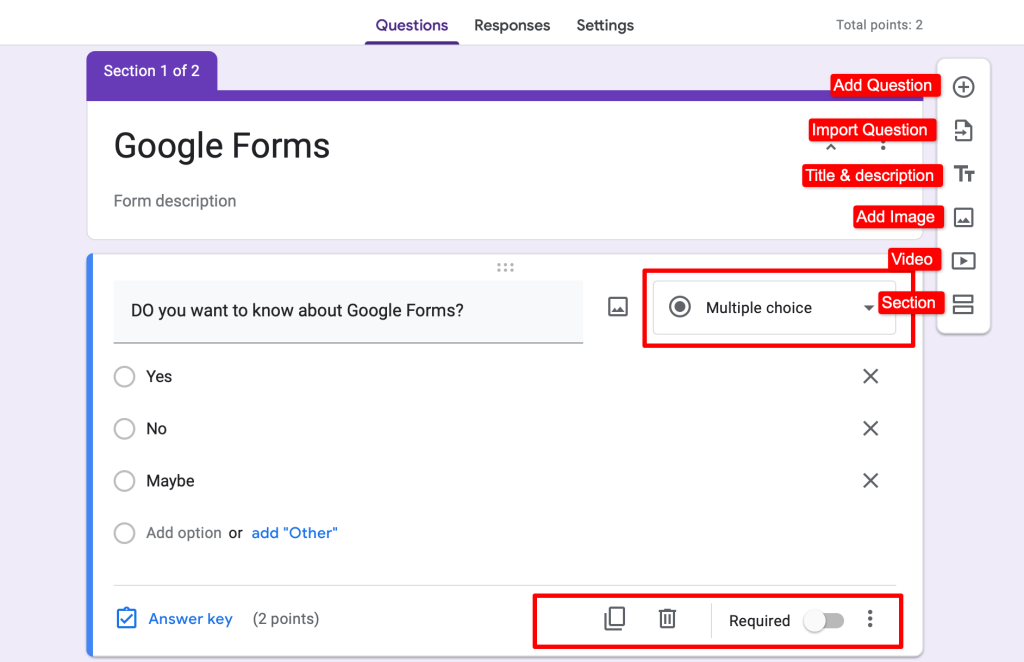Insert an image using the Add Image icon

click(963, 217)
